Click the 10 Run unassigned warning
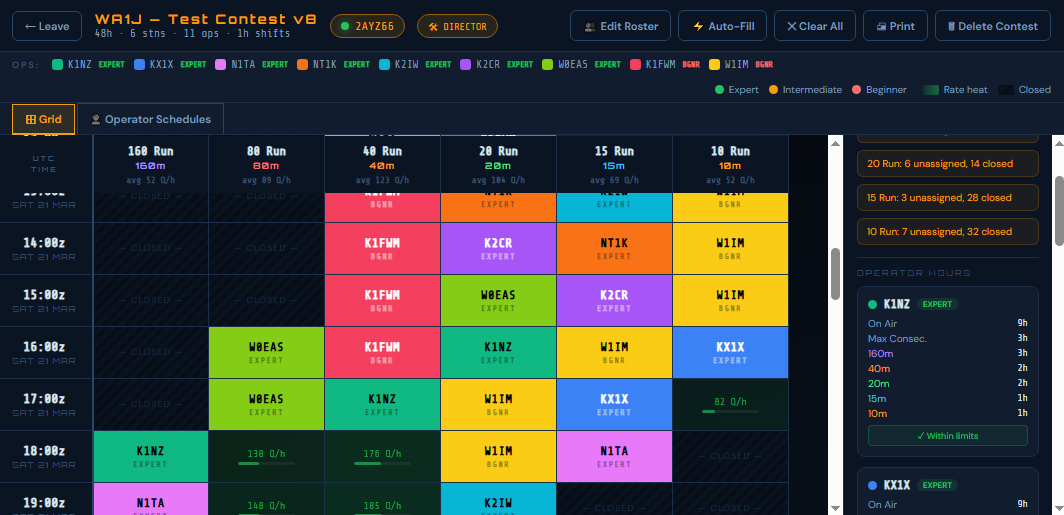Viewport: 1064px width, 515px height. click(948, 231)
